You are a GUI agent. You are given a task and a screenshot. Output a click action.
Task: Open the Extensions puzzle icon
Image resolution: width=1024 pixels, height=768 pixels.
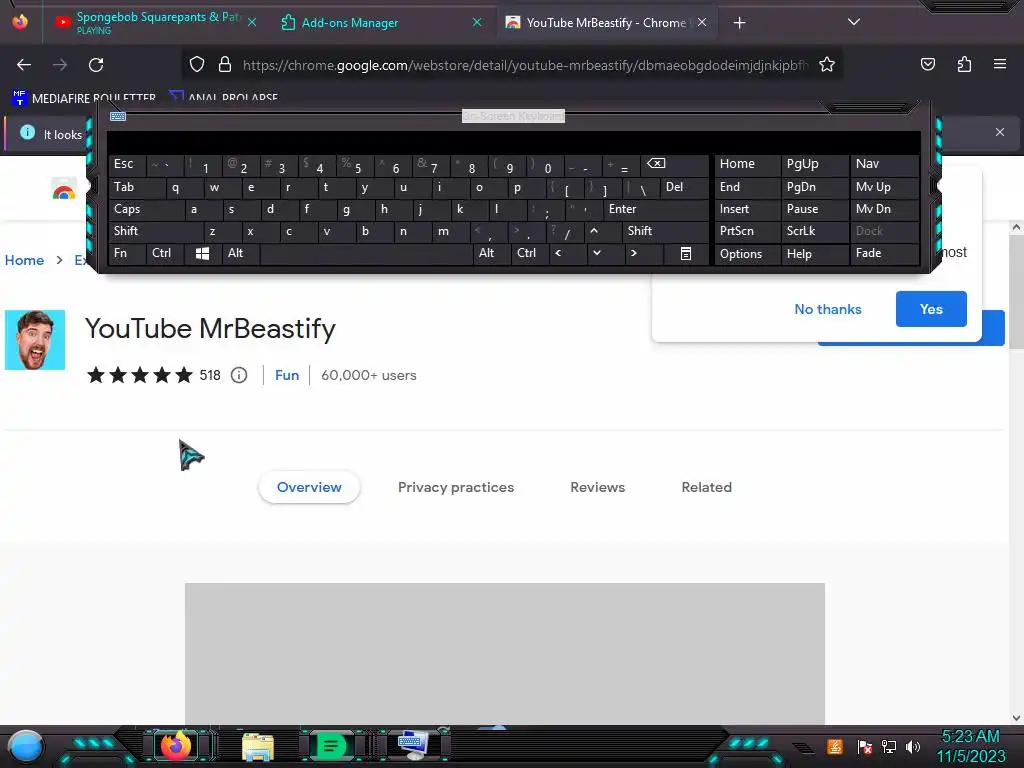coord(965,64)
